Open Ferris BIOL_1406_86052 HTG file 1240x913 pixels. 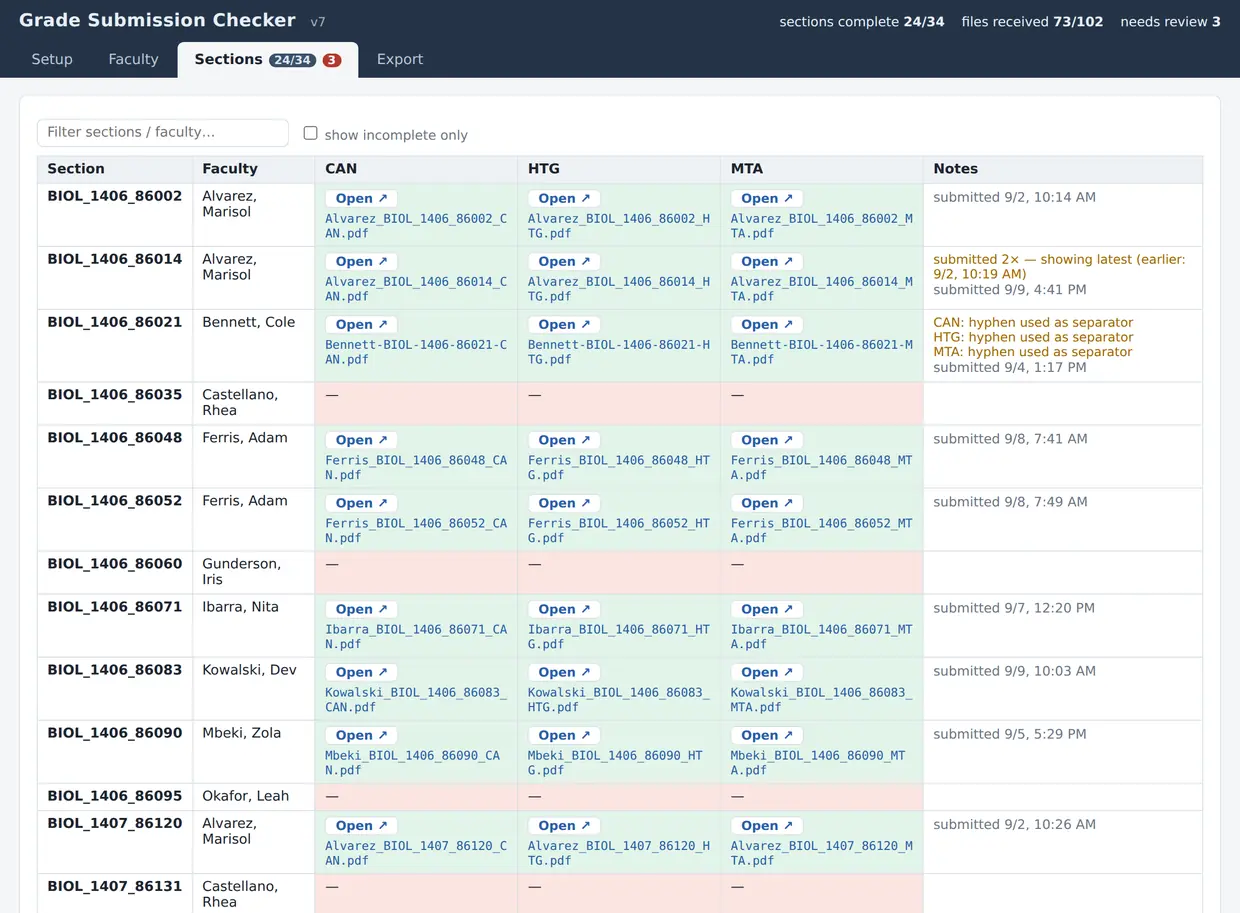point(564,503)
